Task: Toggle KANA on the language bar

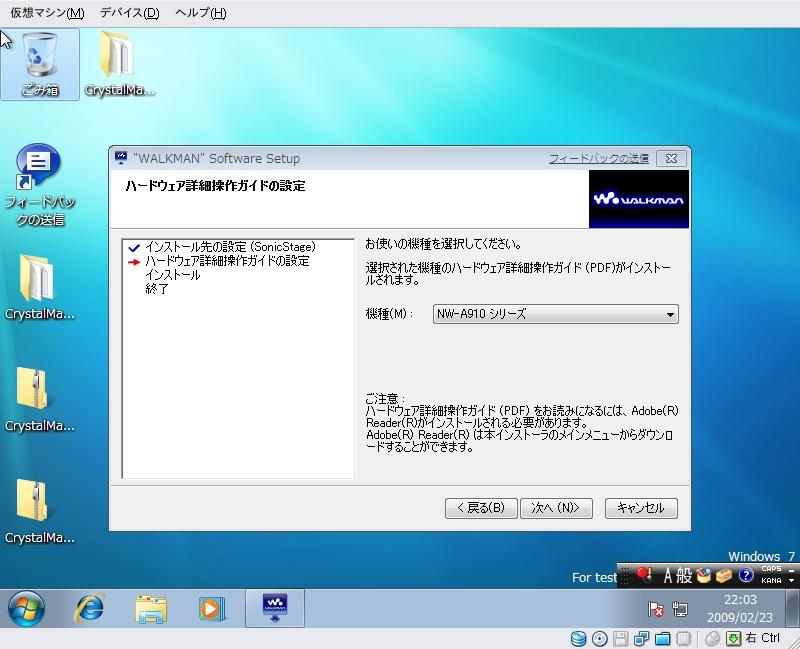Action: 771,581
